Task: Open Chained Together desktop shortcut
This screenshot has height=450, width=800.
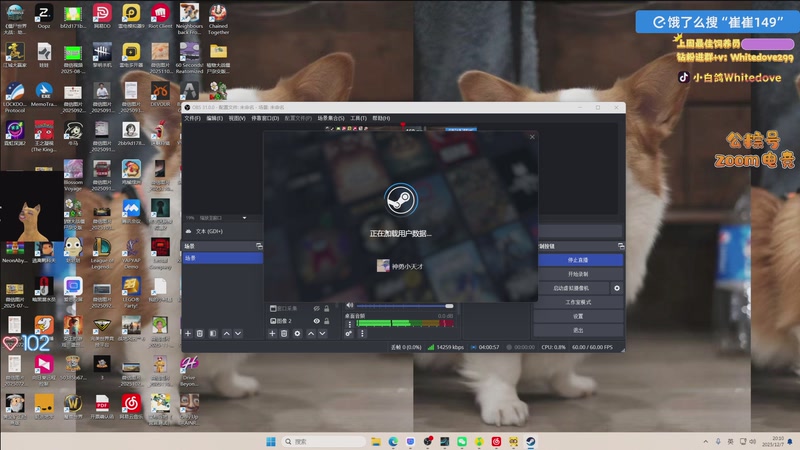Action: coord(218,19)
